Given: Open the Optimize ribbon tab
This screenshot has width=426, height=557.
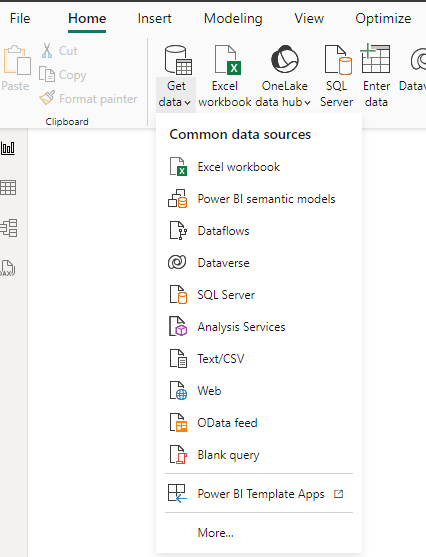Looking at the screenshot, I should pyautogui.click(x=383, y=18).
